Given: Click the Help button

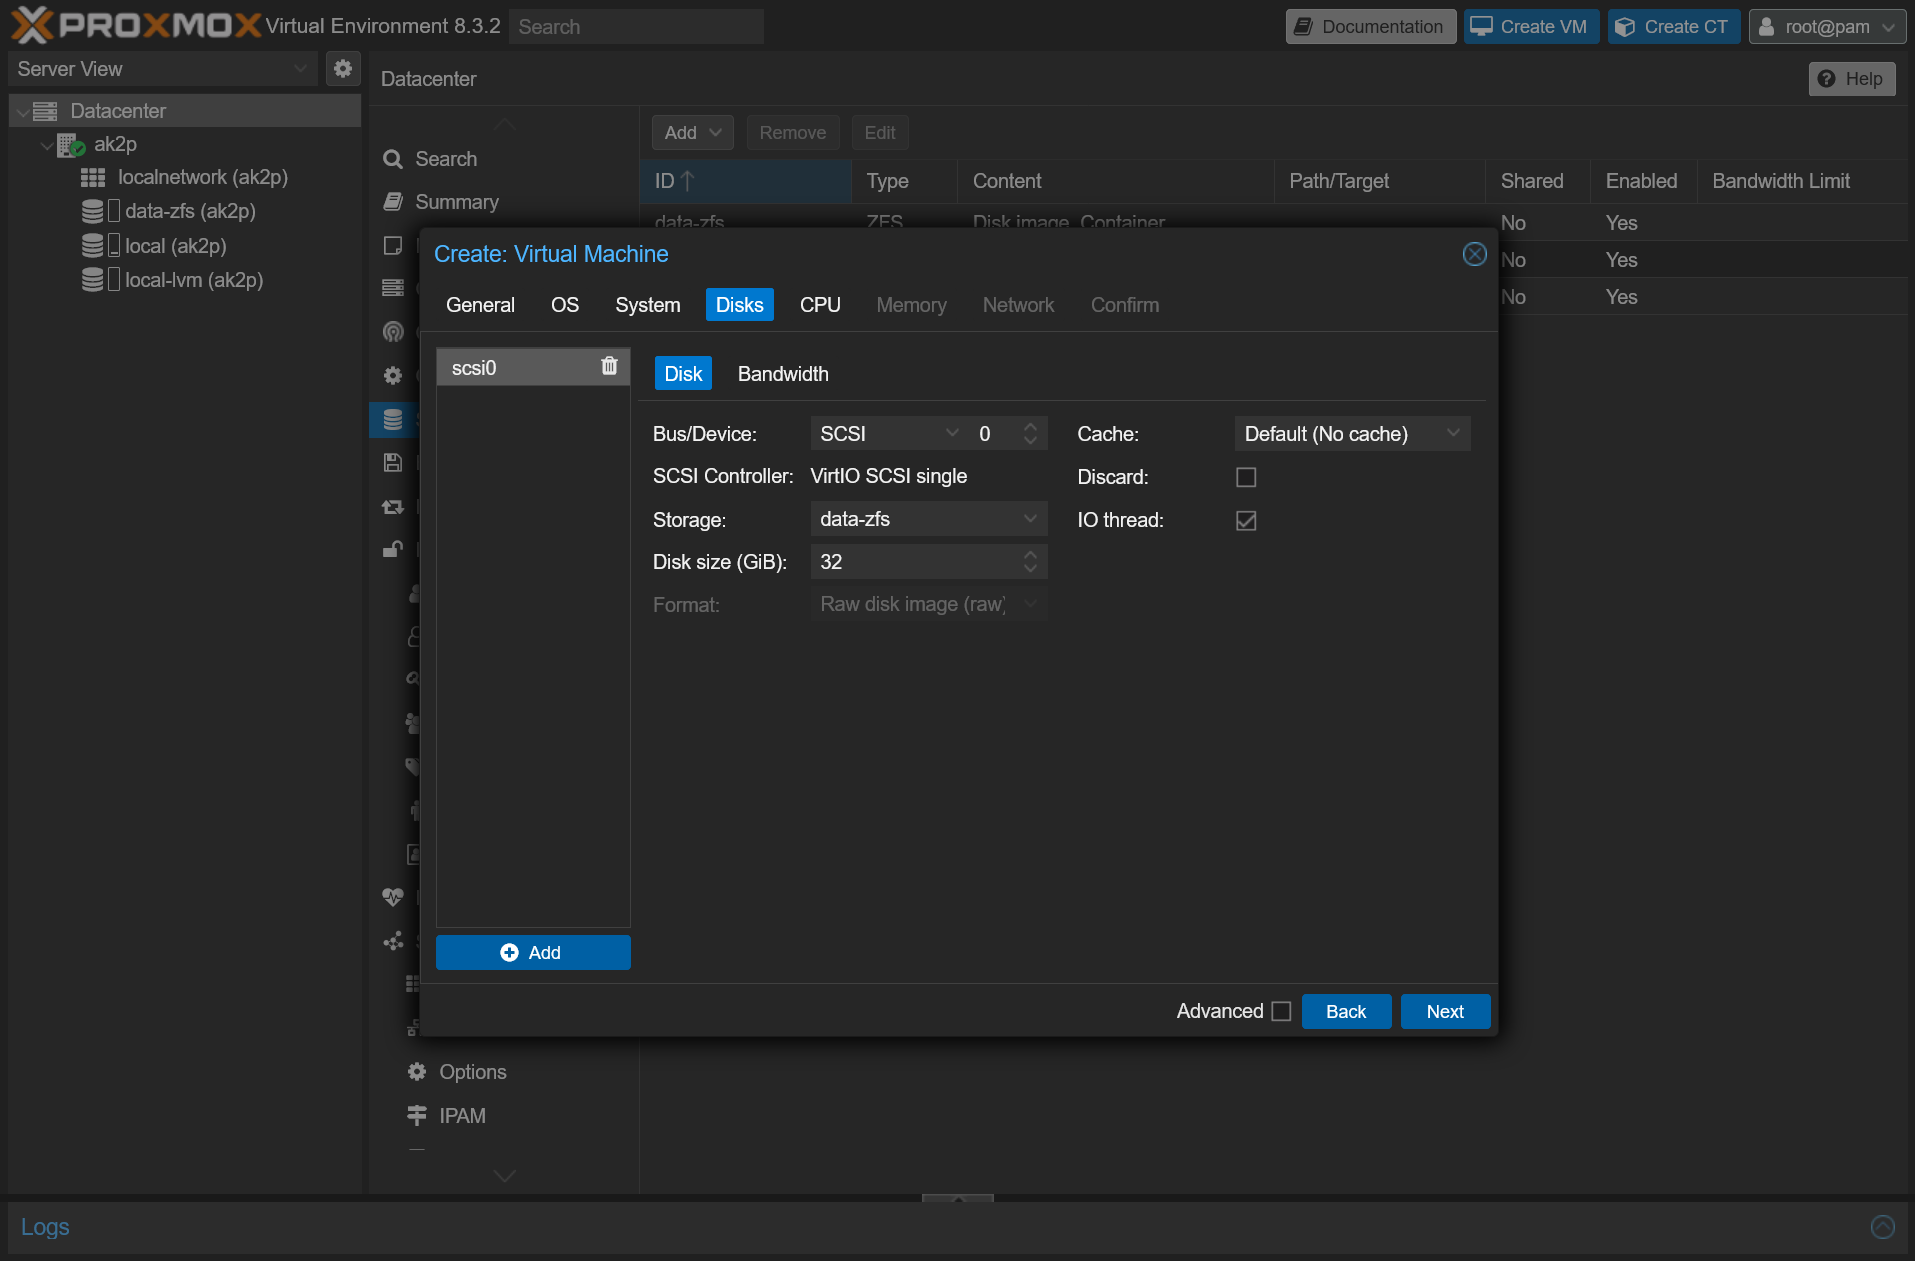Looking at the screenshot, I should pyautogui.click(x=1851, y=79).
